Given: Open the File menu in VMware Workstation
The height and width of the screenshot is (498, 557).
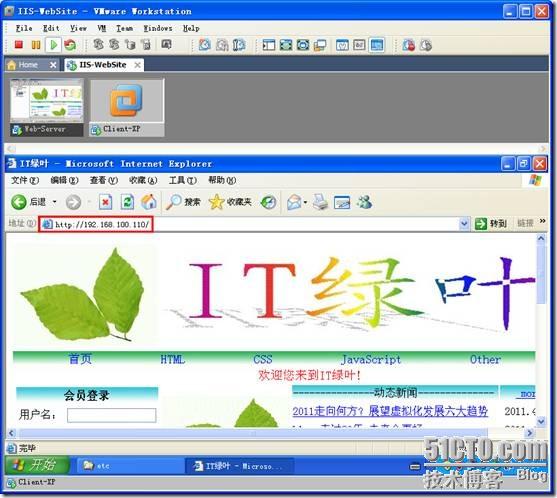Looking at the screenshot, I should [x=24, y=28].
